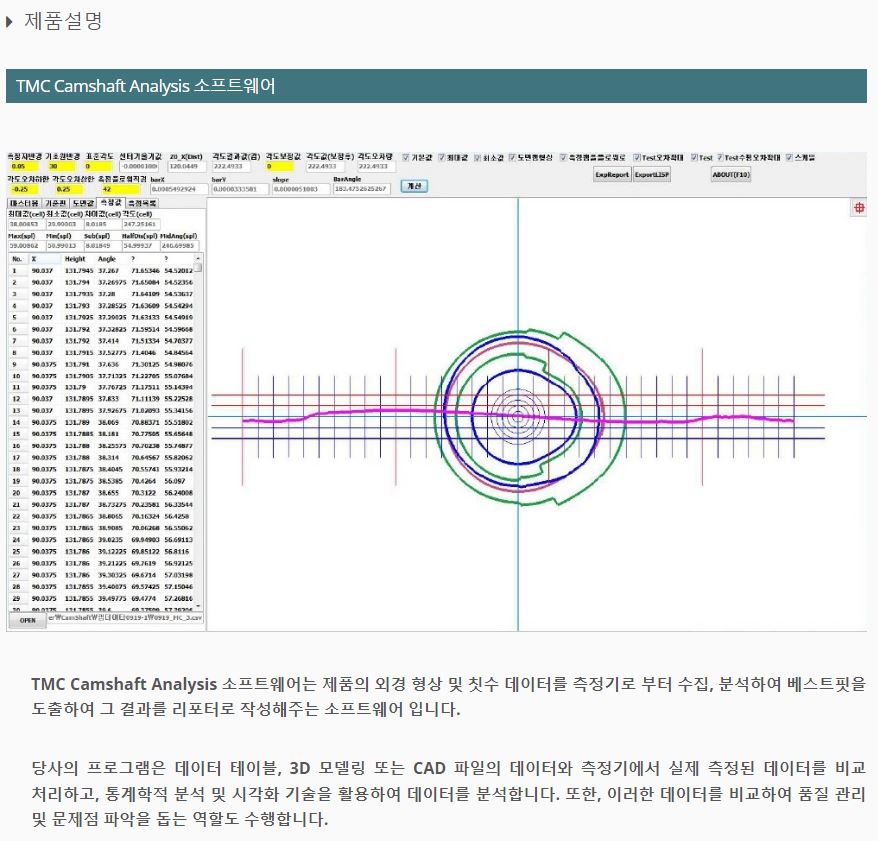
Task: Open the ABOUT(F10) dialog button
Action: pyautogui.click(x=731, y=175)
